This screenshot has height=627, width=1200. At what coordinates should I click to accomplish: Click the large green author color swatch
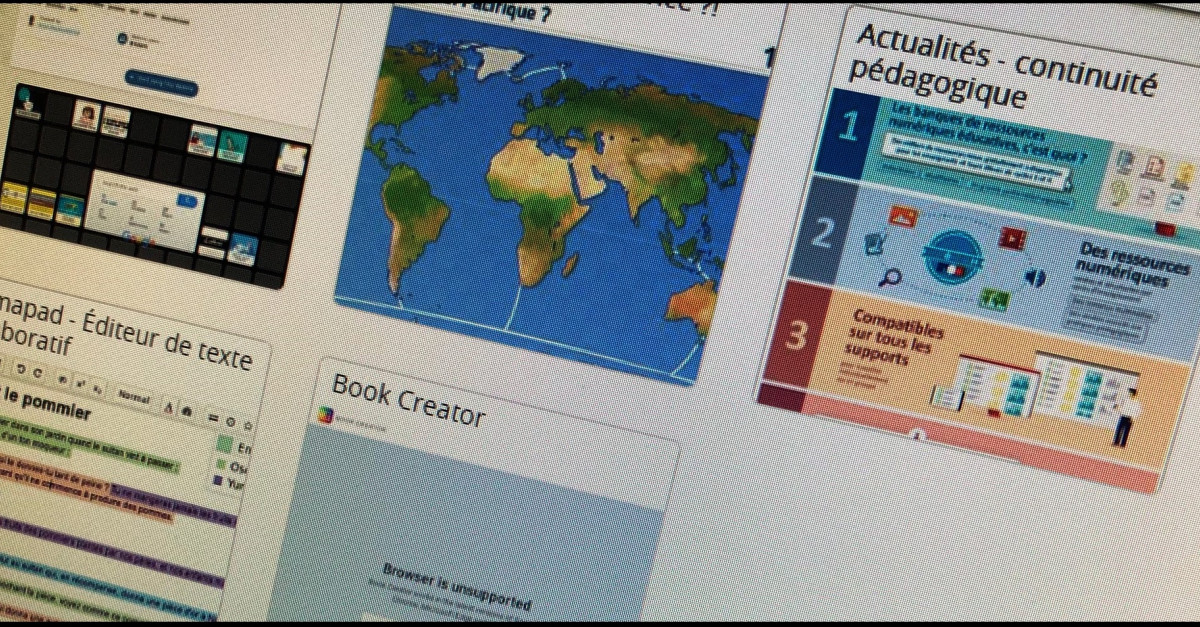pyautogui.click(x=226, y=443)
